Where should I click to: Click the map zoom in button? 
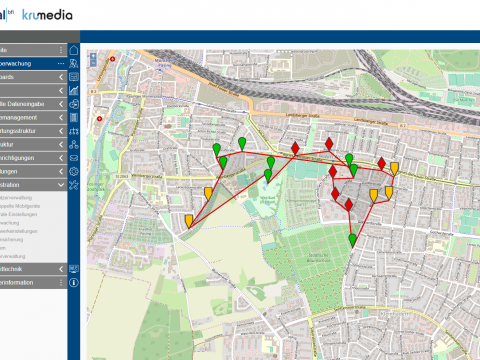click(x=93, y=56)
